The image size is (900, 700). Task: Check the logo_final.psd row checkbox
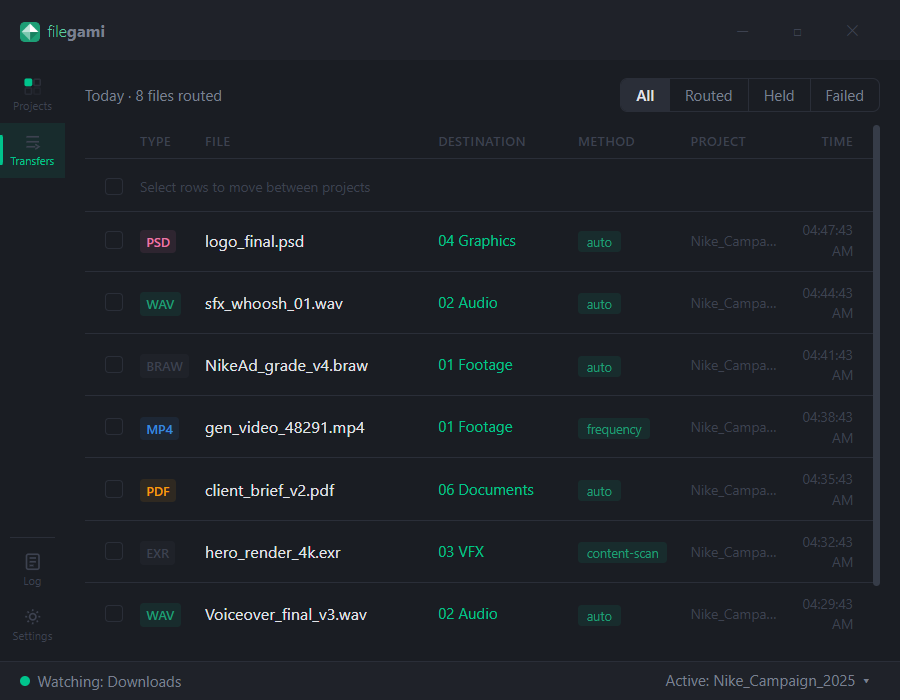(x=114, y=240)
